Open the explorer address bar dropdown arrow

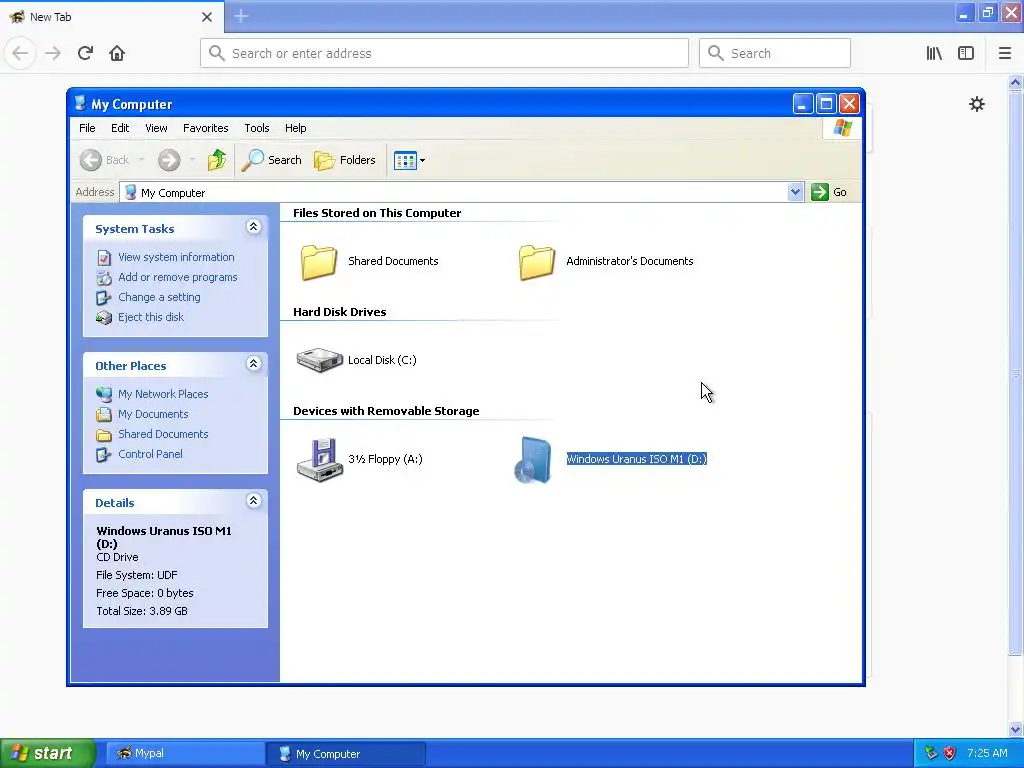795,192
